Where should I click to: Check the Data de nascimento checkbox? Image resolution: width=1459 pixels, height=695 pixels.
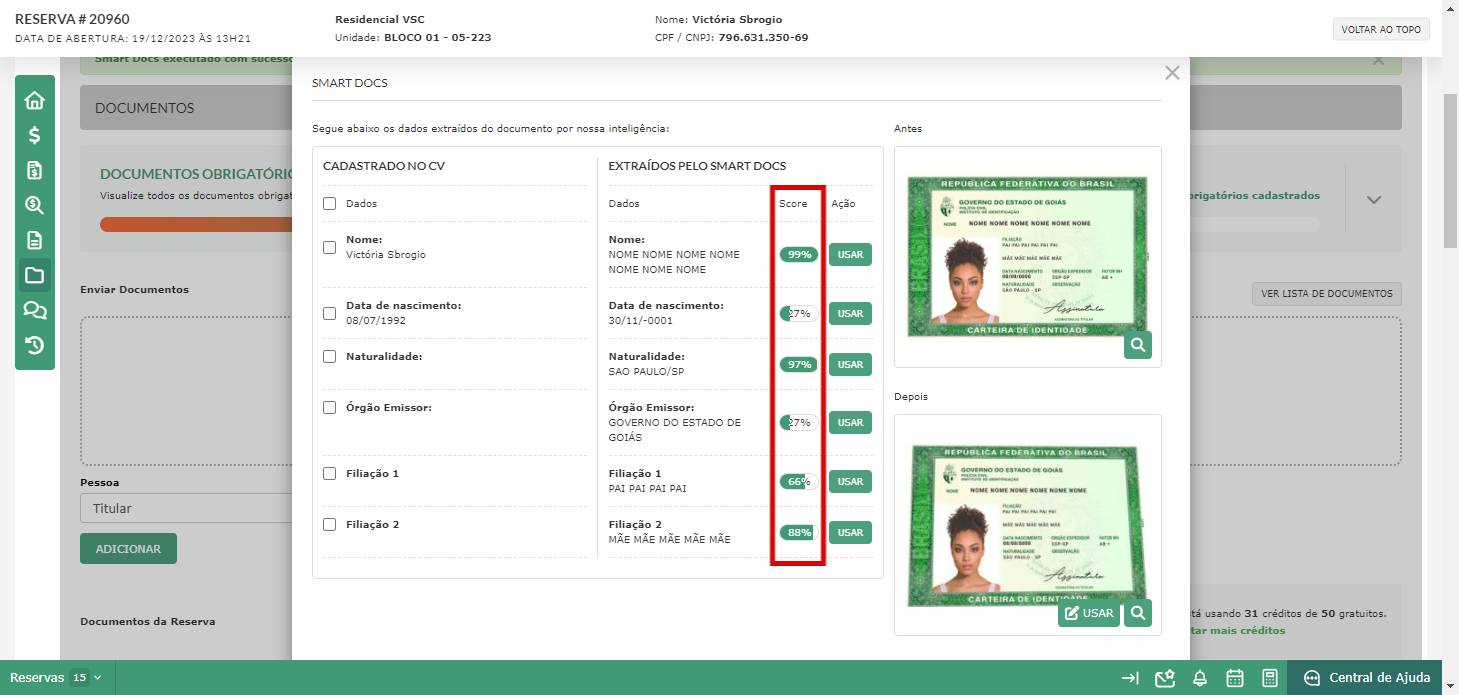[x=329, y=313]
